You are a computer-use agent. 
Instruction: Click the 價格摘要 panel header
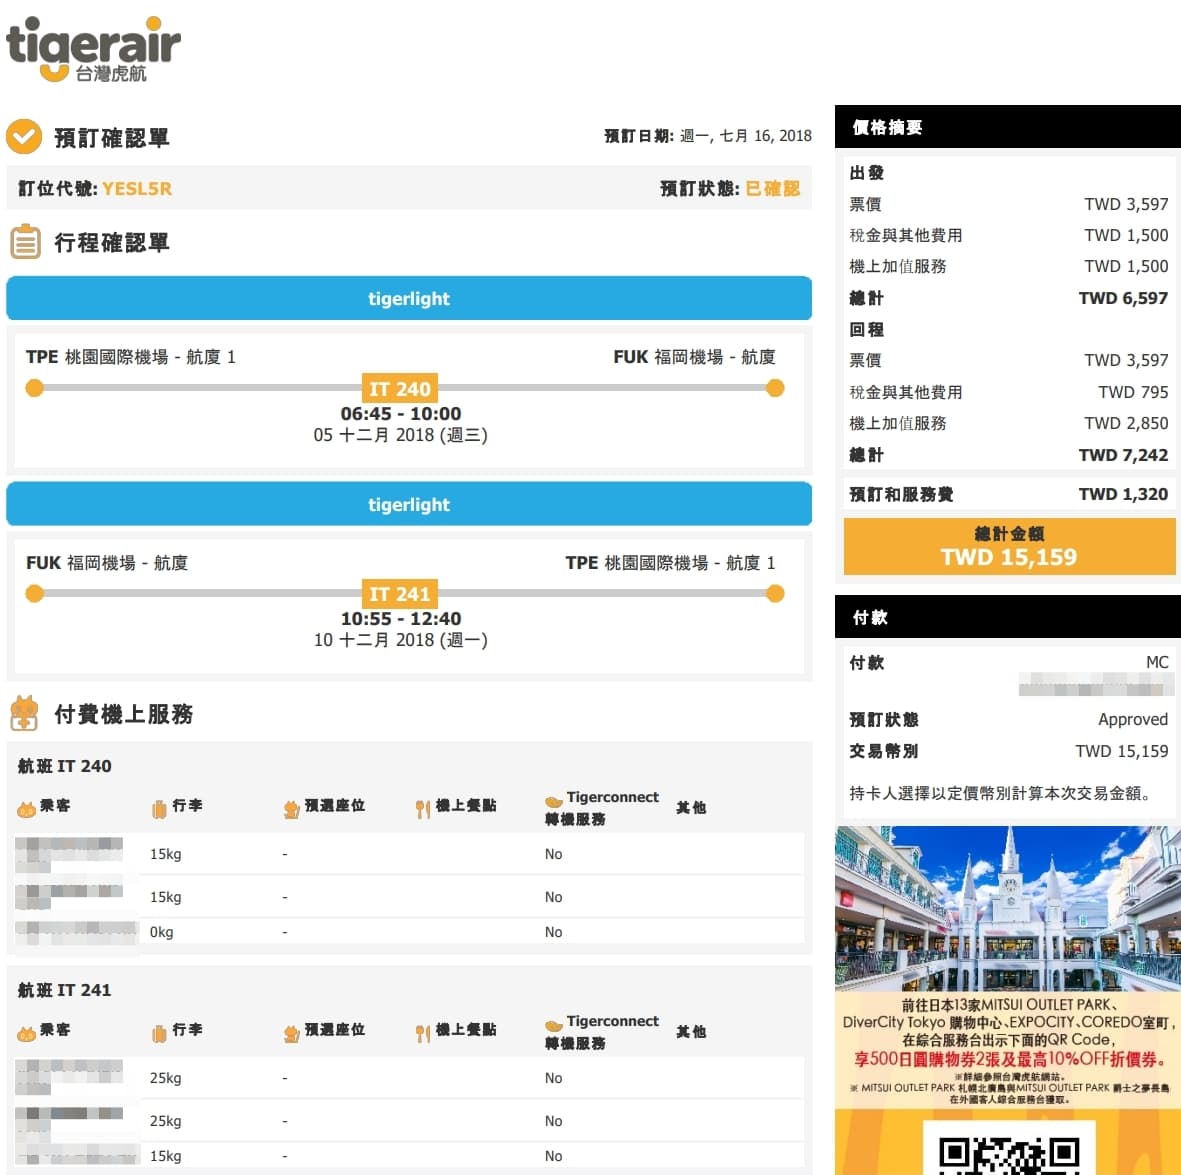click(x=1008, y=127)
